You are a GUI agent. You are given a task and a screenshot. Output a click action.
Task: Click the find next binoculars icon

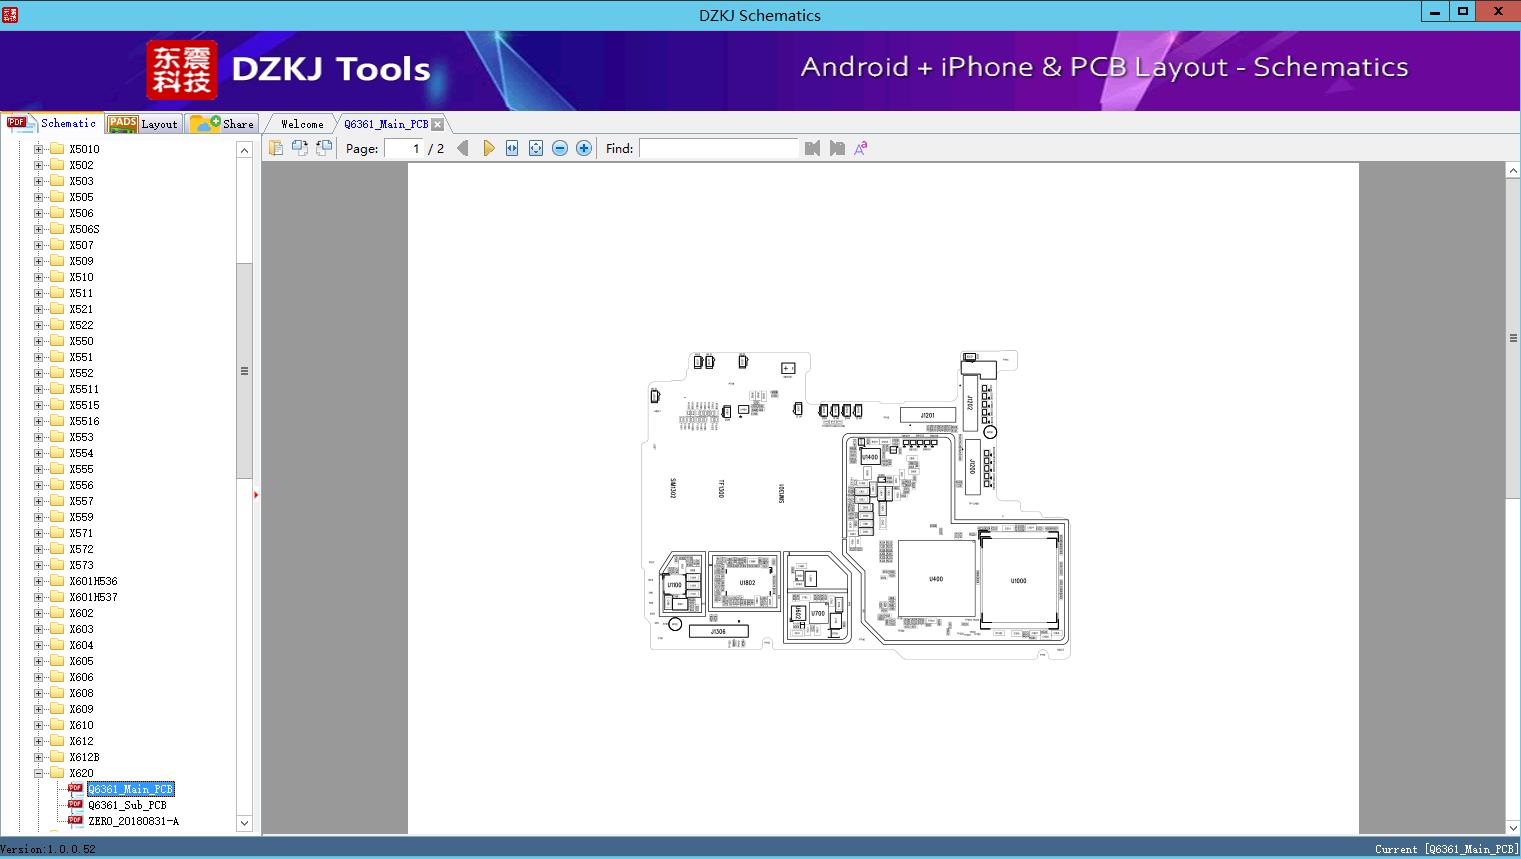coord(837,148)
